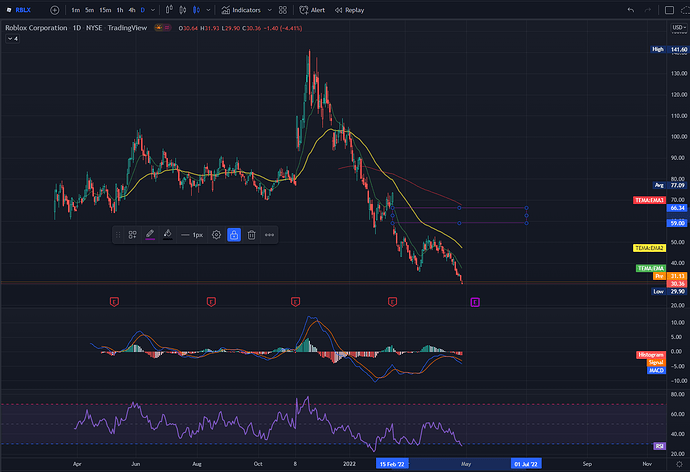
Task: Click the orange Signal scale label
Action: click(x=656, y=362)
